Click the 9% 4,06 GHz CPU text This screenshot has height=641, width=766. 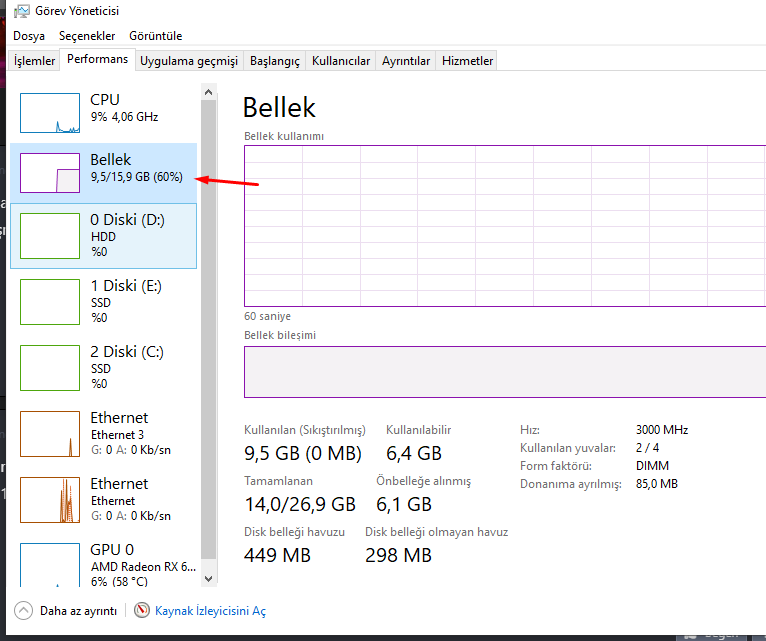pyautogui.click(x=125, y=117)
